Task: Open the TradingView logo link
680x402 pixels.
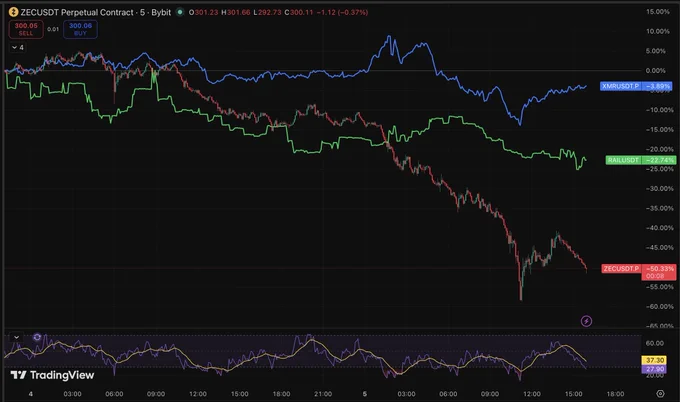Action: [52, 375]
